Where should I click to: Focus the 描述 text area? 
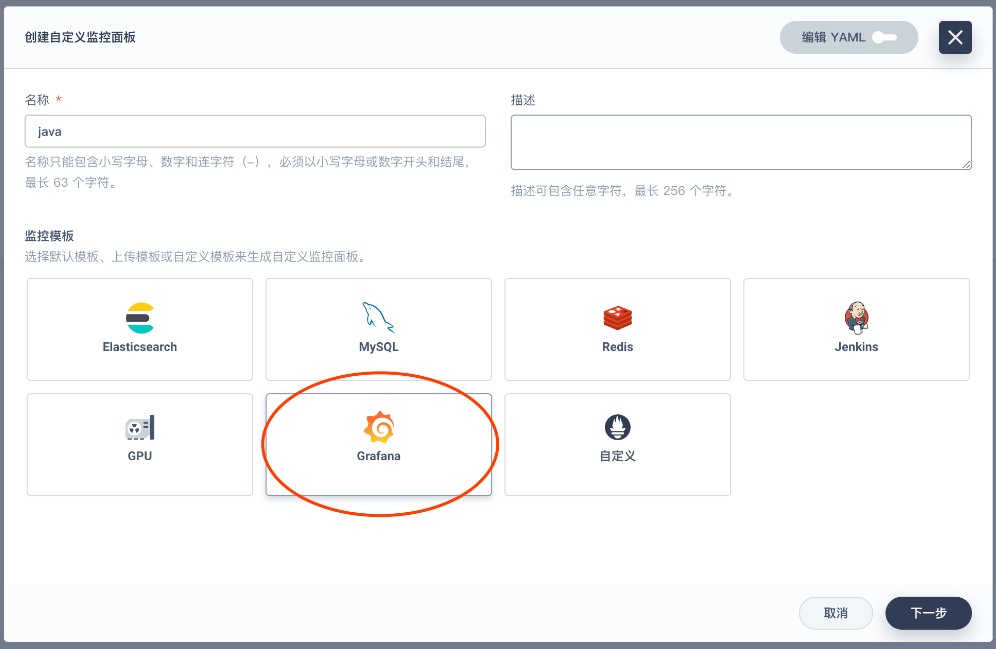tap(741, 142)
